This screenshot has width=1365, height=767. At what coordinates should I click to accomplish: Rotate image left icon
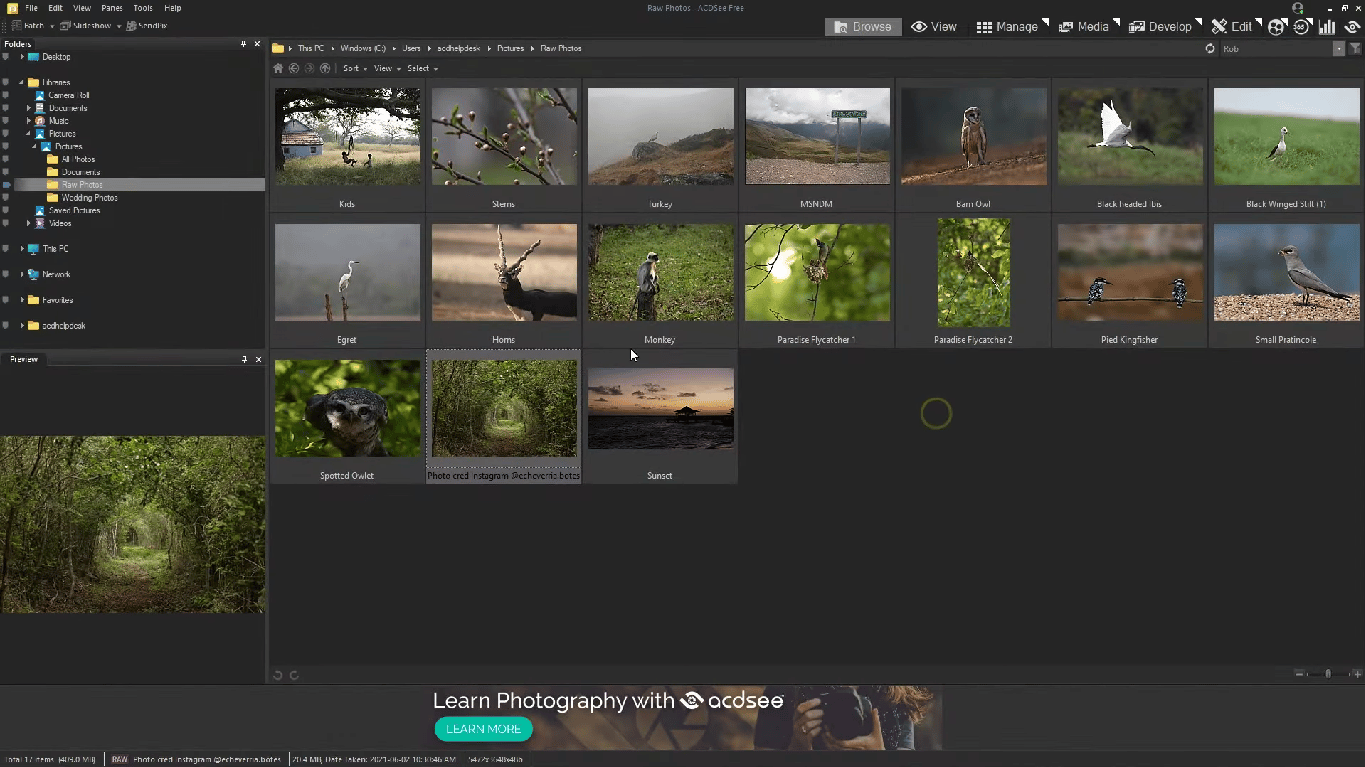[278, 675]
